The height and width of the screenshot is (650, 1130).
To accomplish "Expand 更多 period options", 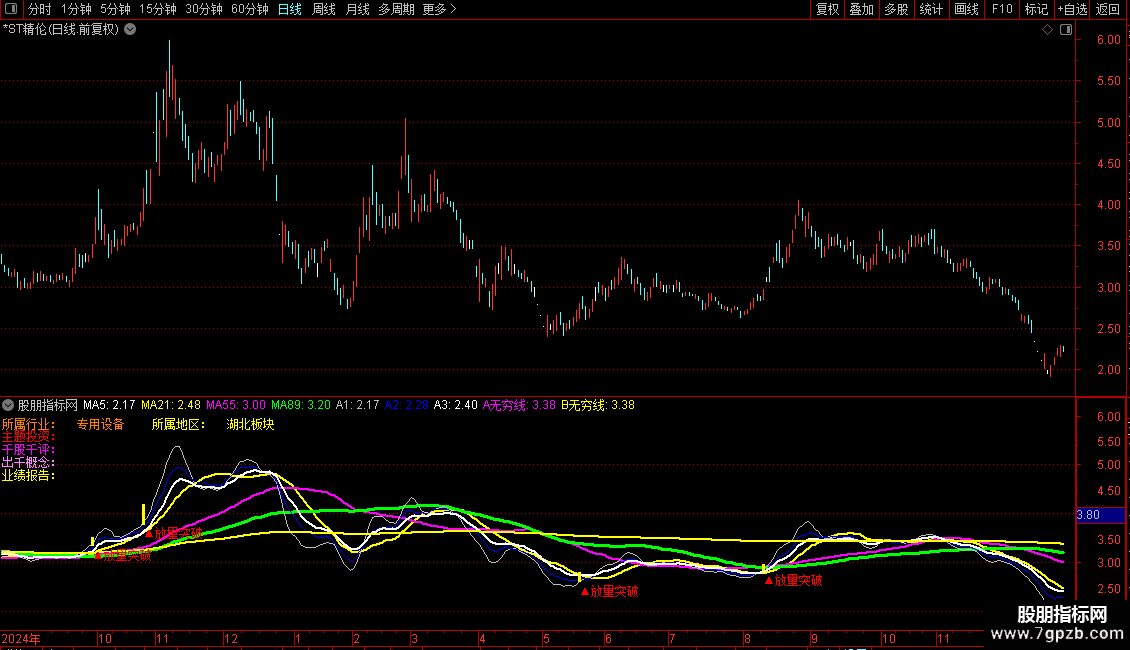I will point(439,9).
